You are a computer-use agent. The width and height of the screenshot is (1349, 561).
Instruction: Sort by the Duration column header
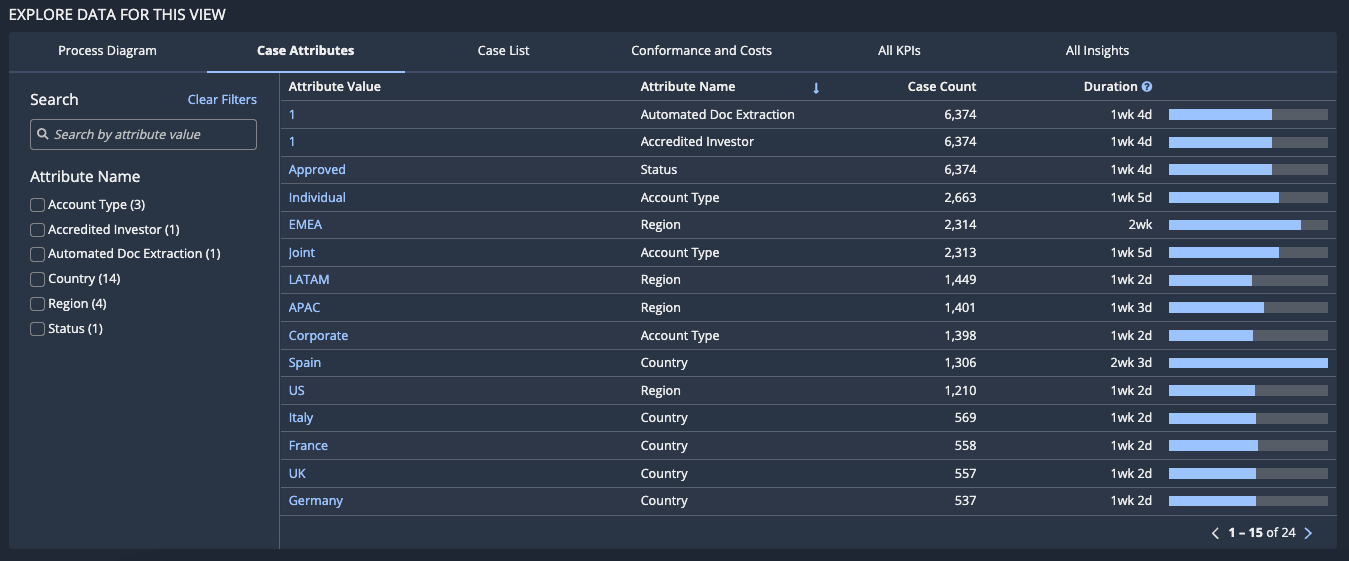pyautogui.click(x=1110, y=87)
